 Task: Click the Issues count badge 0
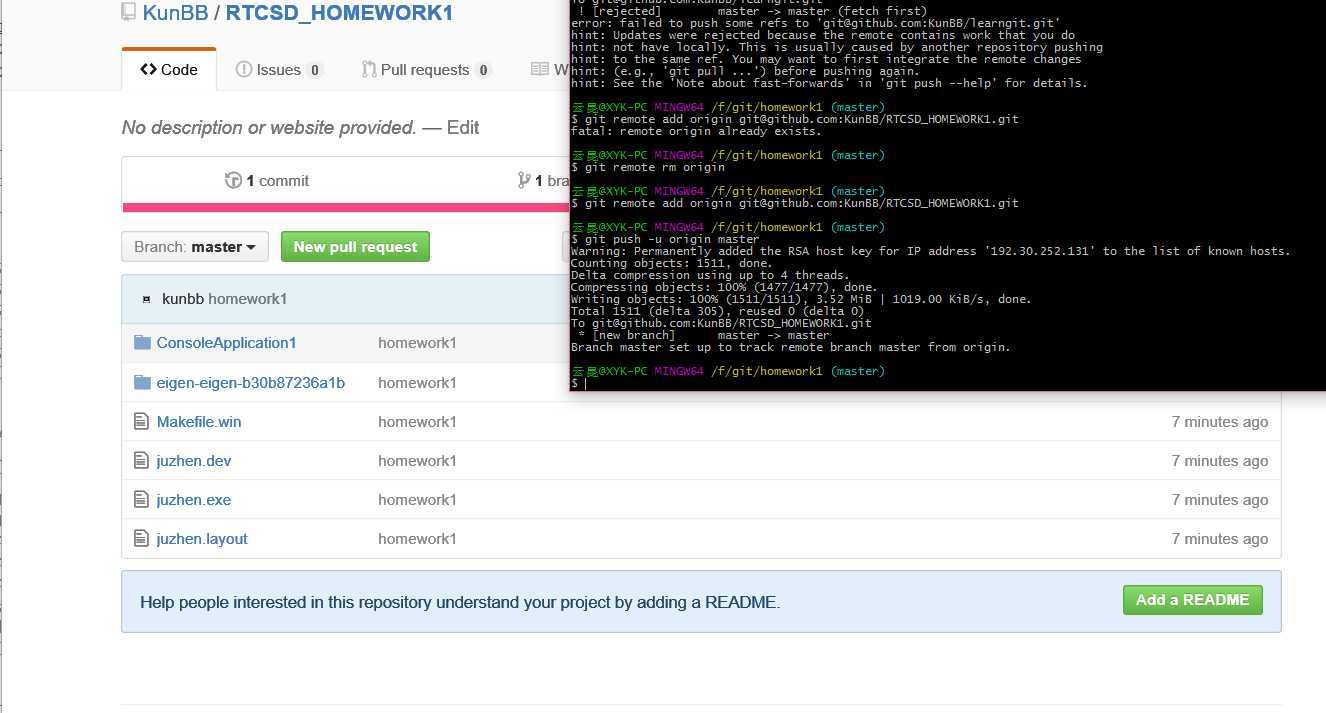click(x=315, y=70)
